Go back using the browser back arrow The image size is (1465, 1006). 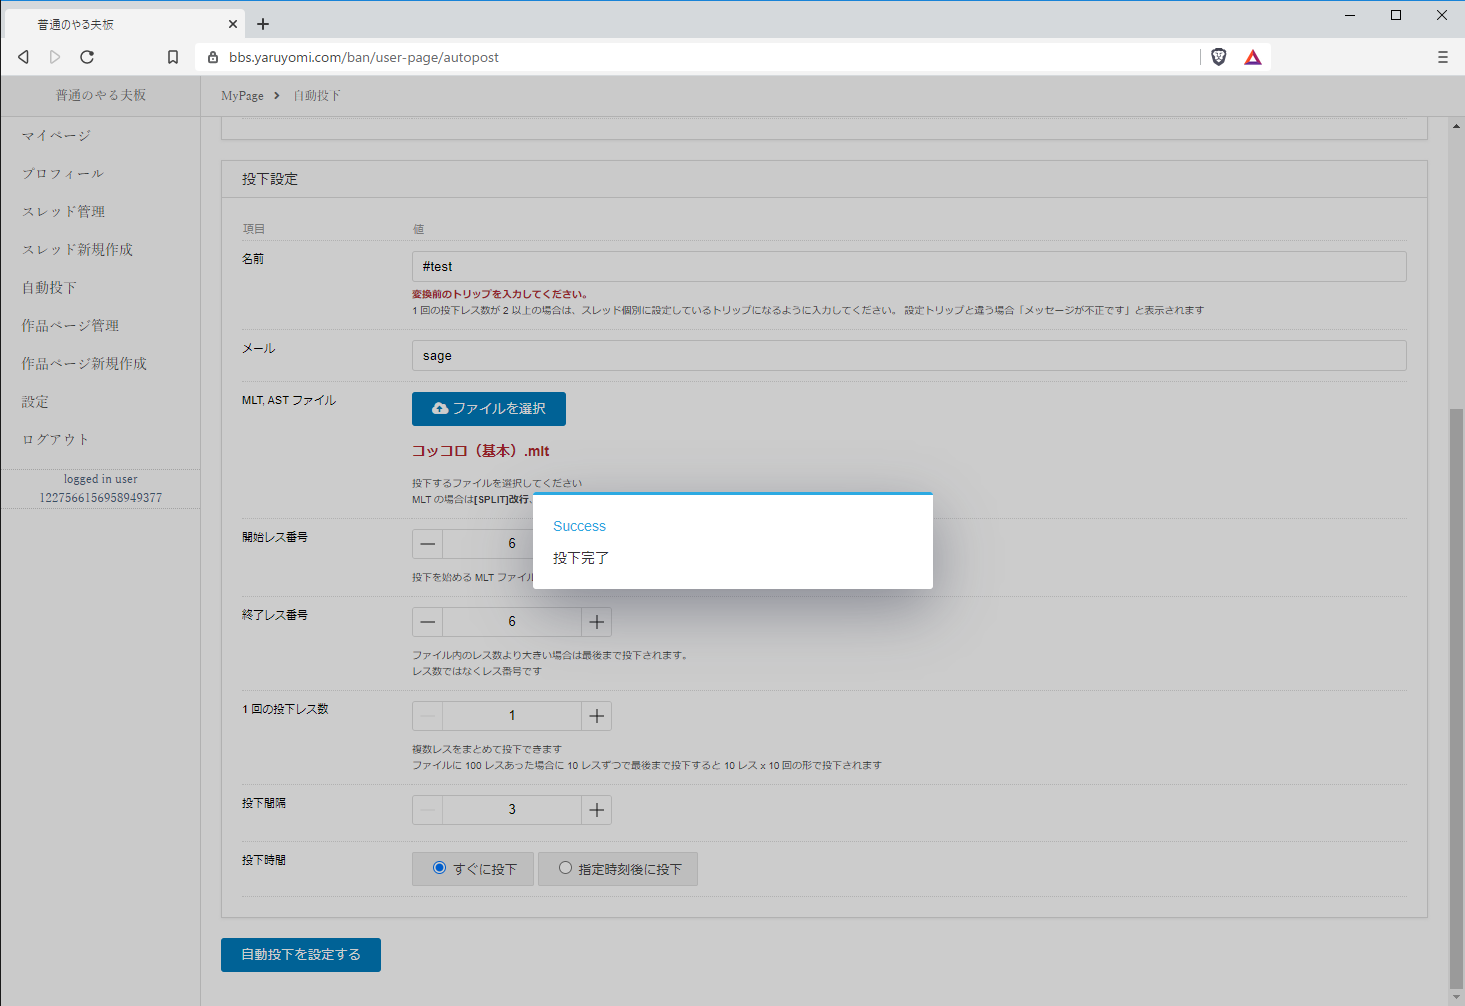click(24, 57)
